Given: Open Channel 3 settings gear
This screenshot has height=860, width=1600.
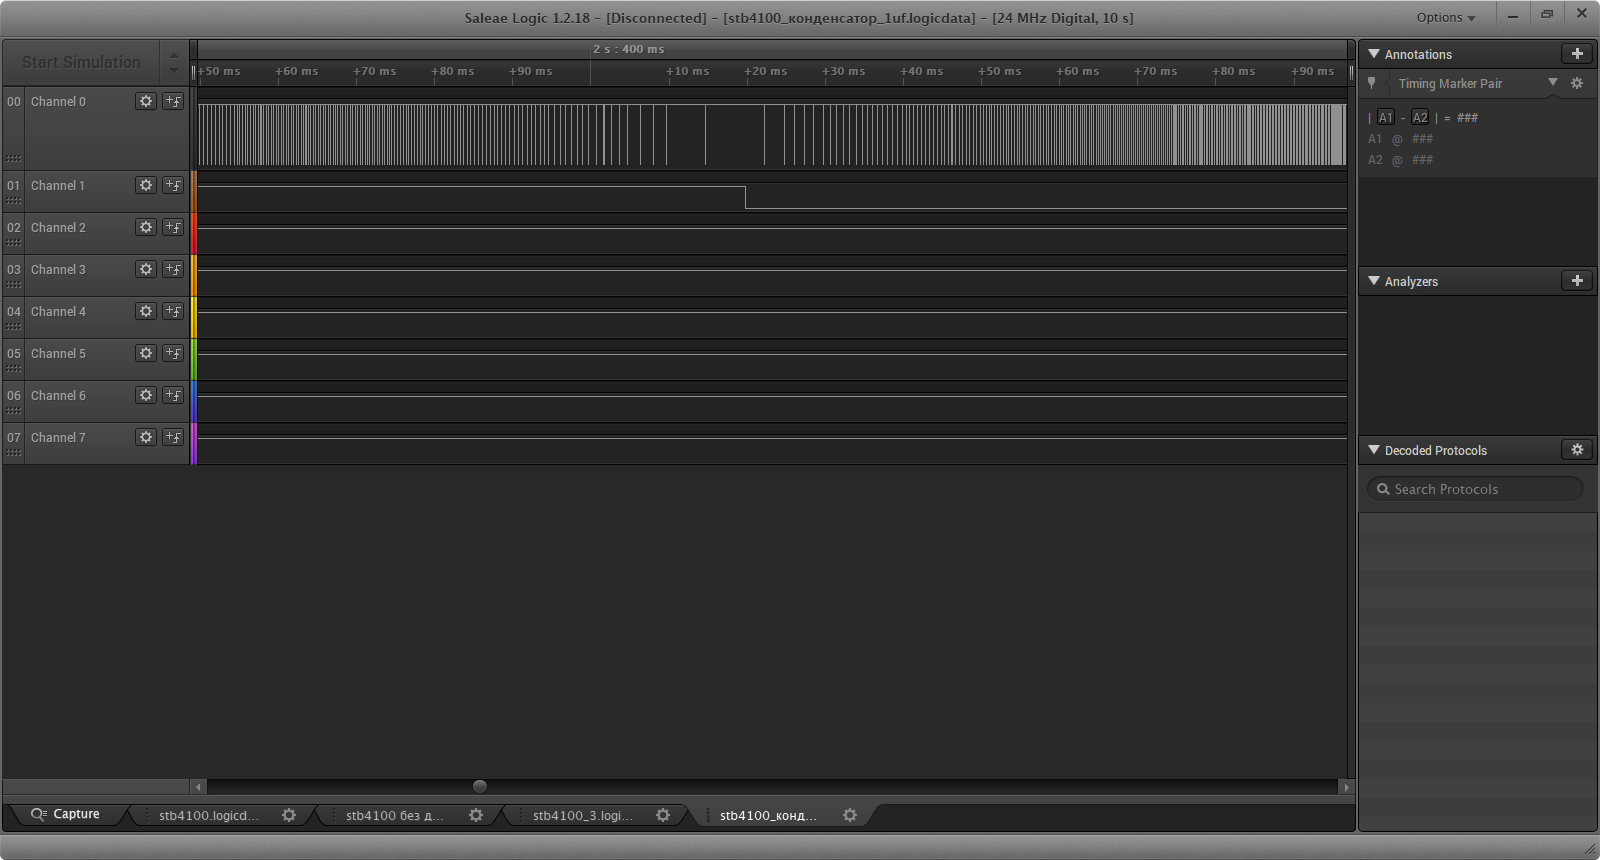Looking at the screenshot, I should (x=146, y=269).
